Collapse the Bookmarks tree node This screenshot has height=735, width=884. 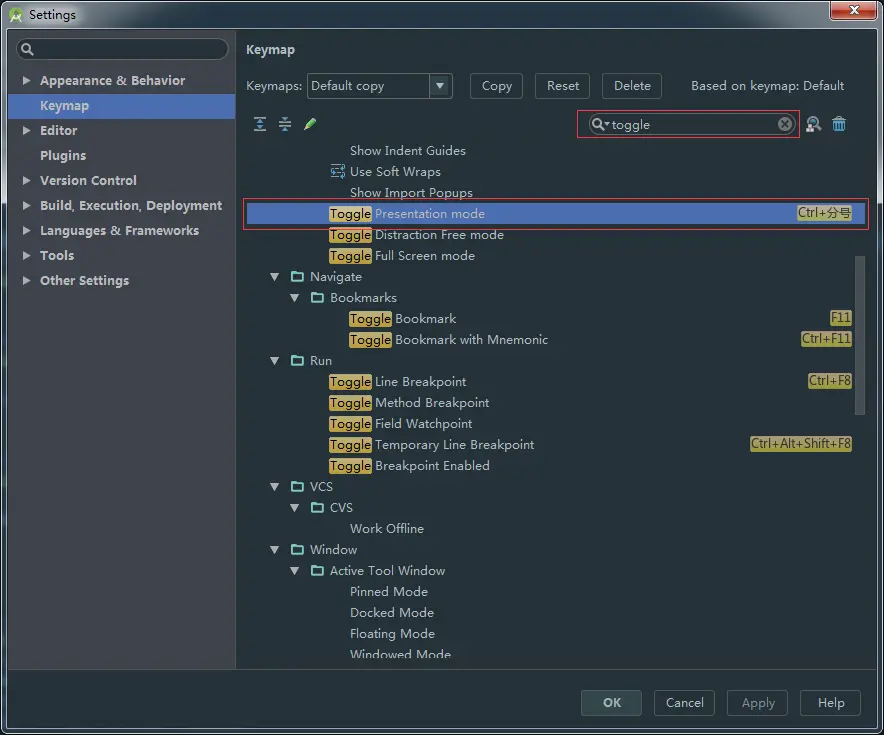coord(295,298)
